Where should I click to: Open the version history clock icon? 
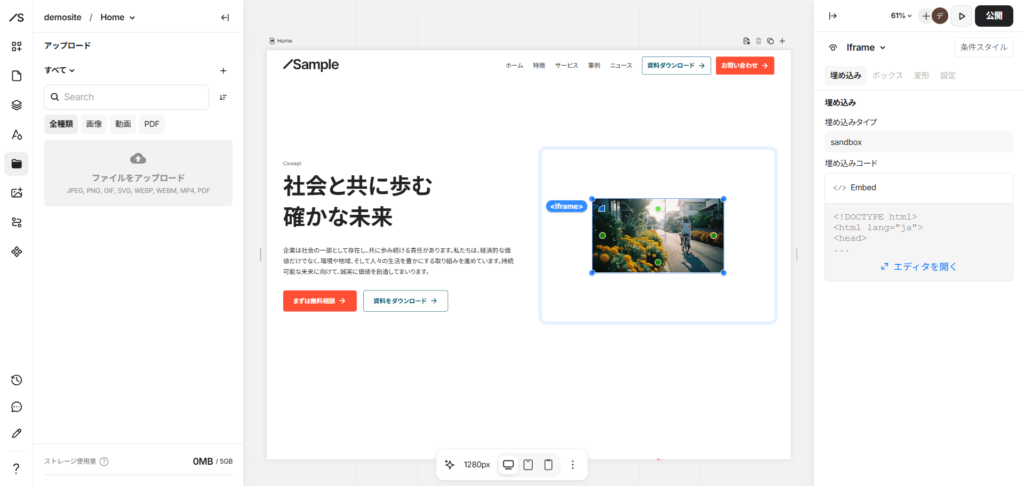click(x=16, y=380)
